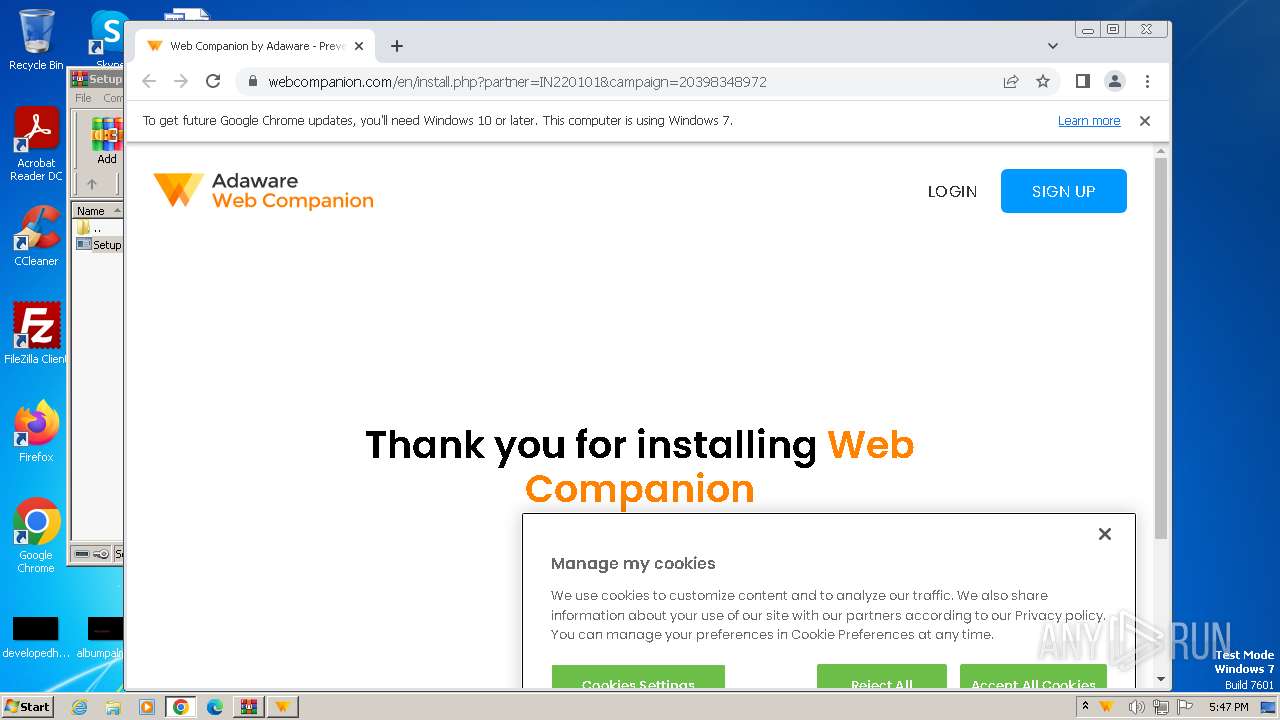The image size is (1280, 720).
Task: Click the page vertical scrollbar
Action: coord(1161,348)
